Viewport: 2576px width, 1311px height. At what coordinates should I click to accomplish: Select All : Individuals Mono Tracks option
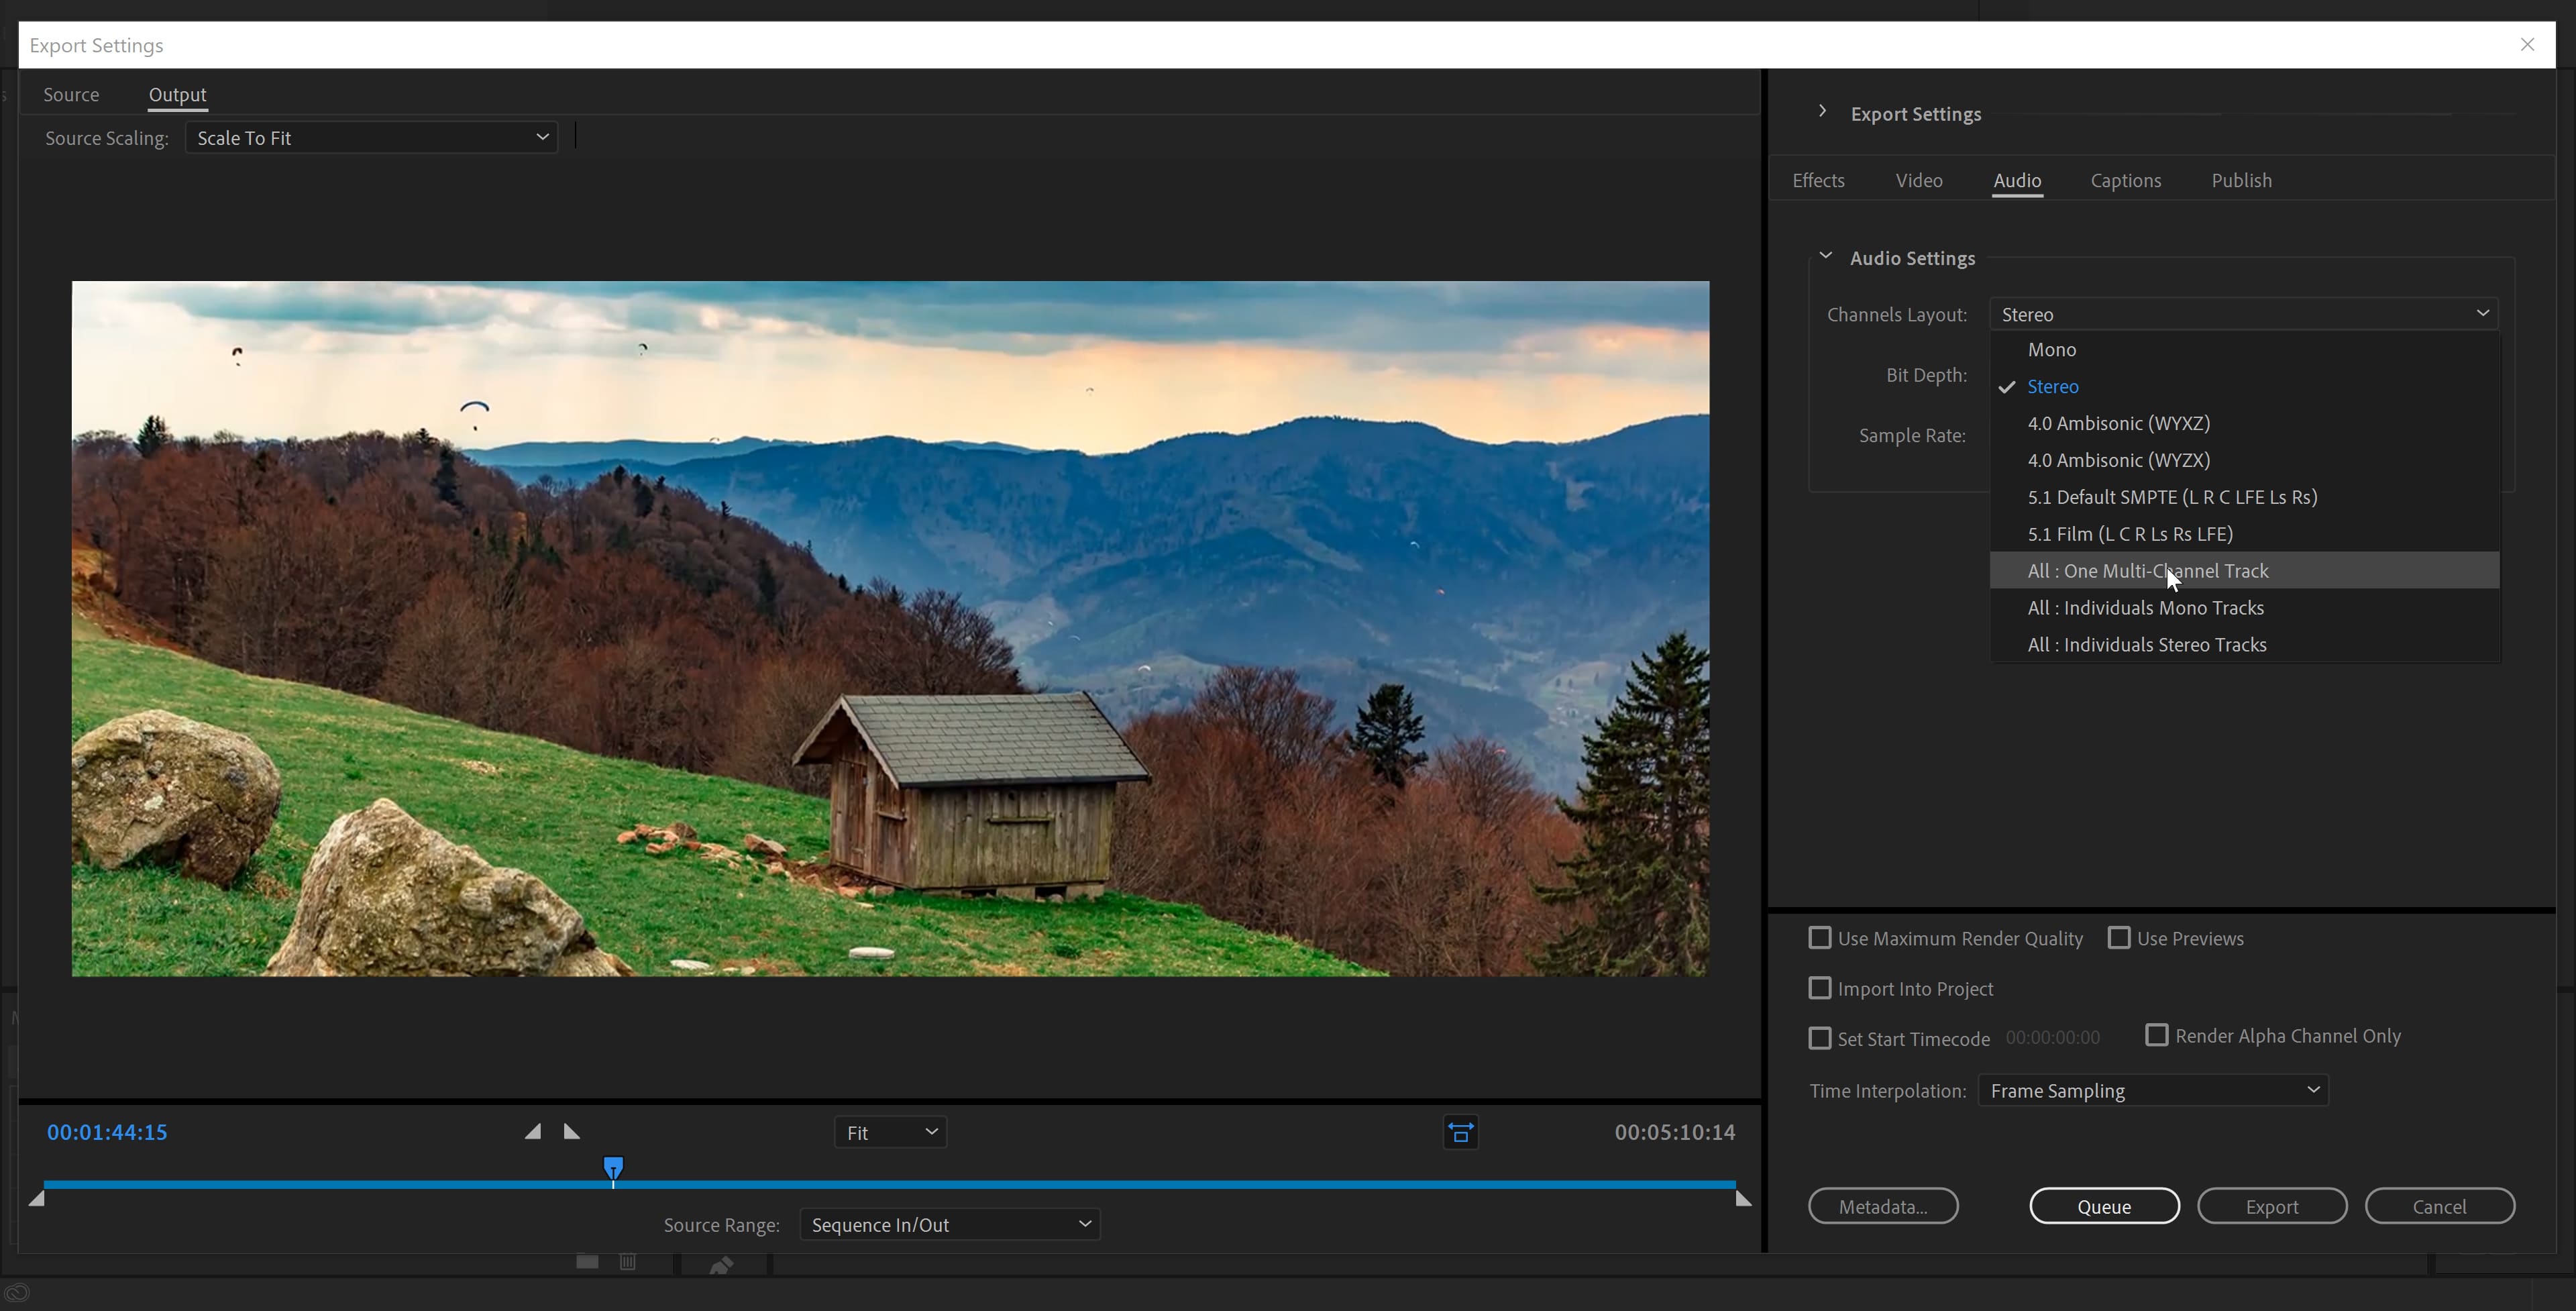(x=2145, y=608)
